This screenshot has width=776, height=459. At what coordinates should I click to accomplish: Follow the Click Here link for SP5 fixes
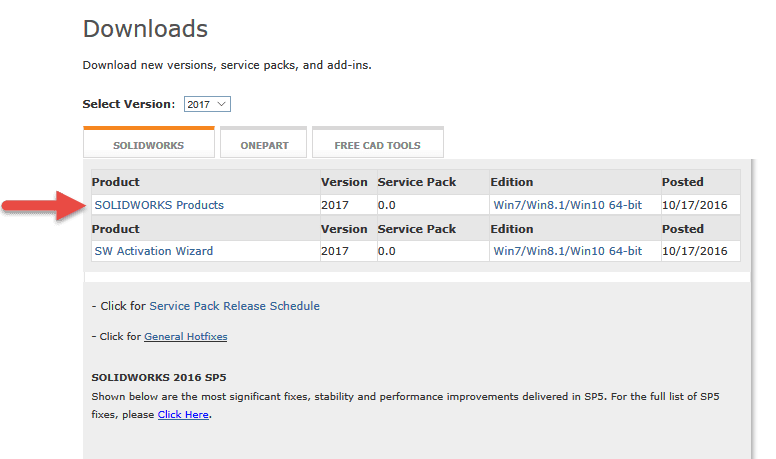tap(183, 414)
